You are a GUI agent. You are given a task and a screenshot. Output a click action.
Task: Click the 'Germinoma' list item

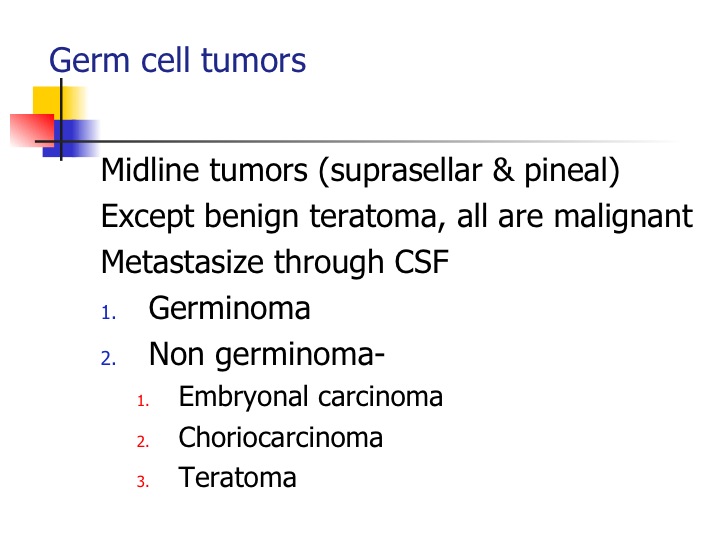(x=229, y=308)
